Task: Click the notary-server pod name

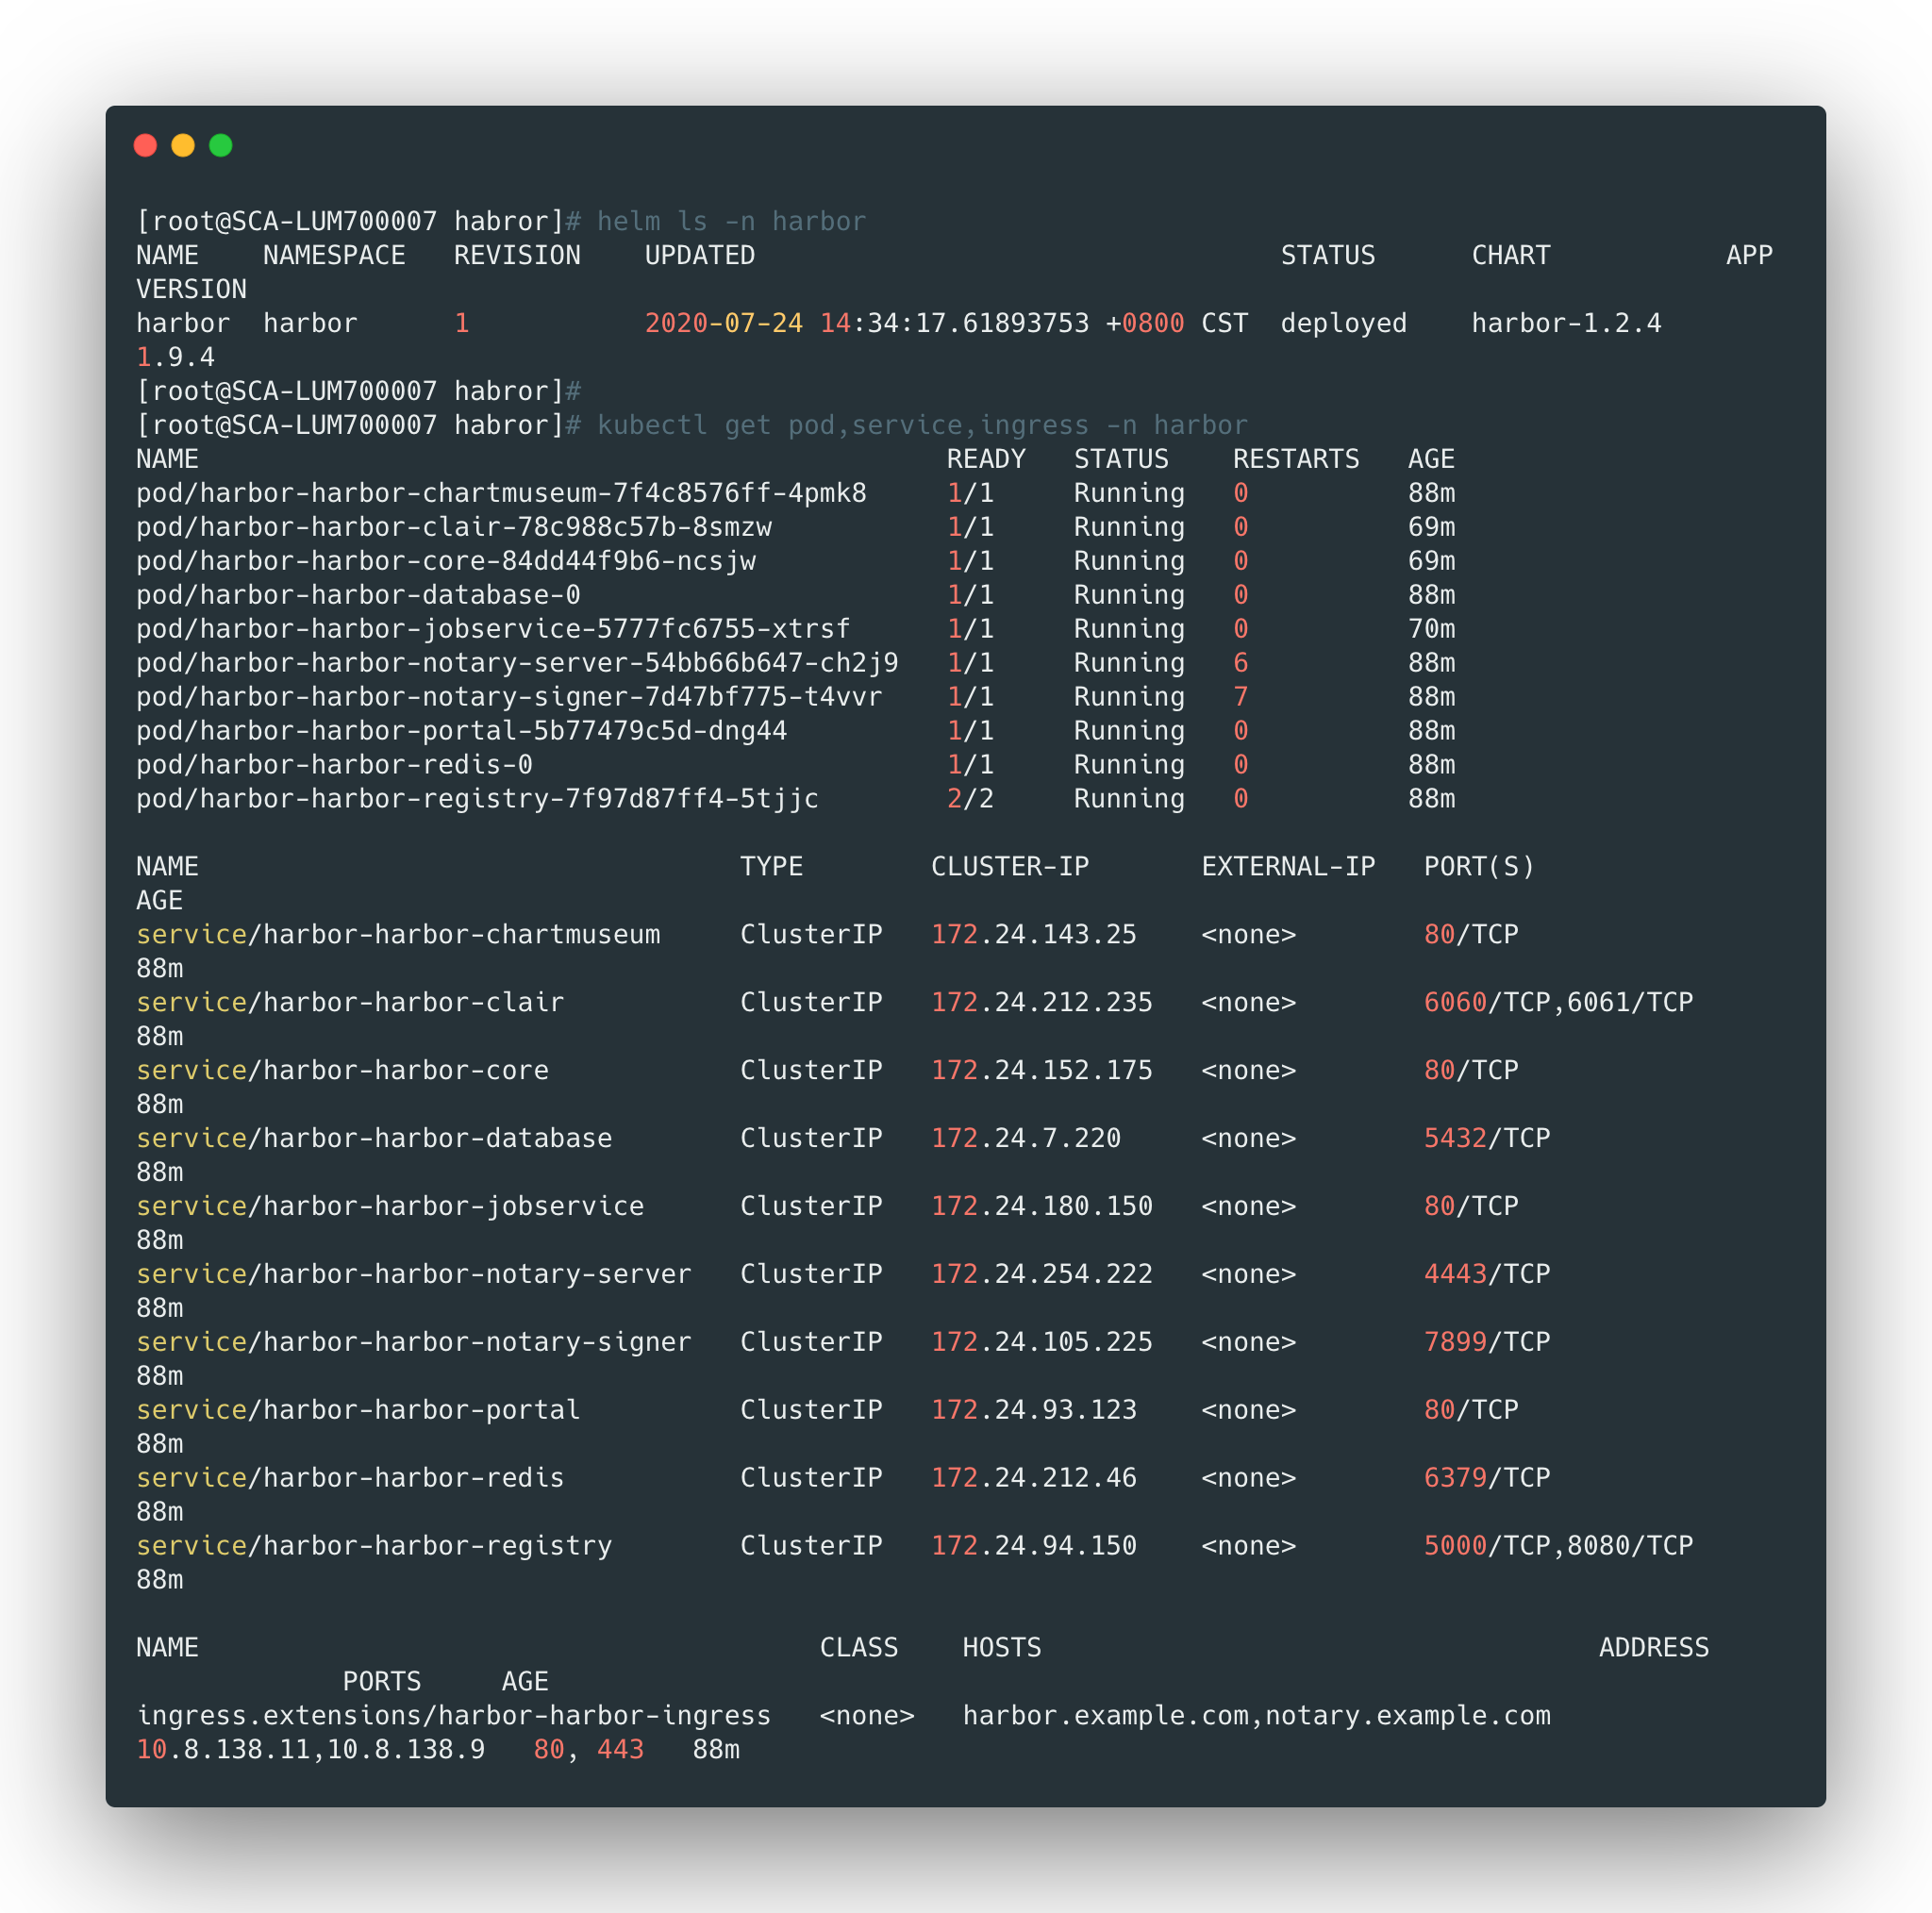Action: coord(517,663)
